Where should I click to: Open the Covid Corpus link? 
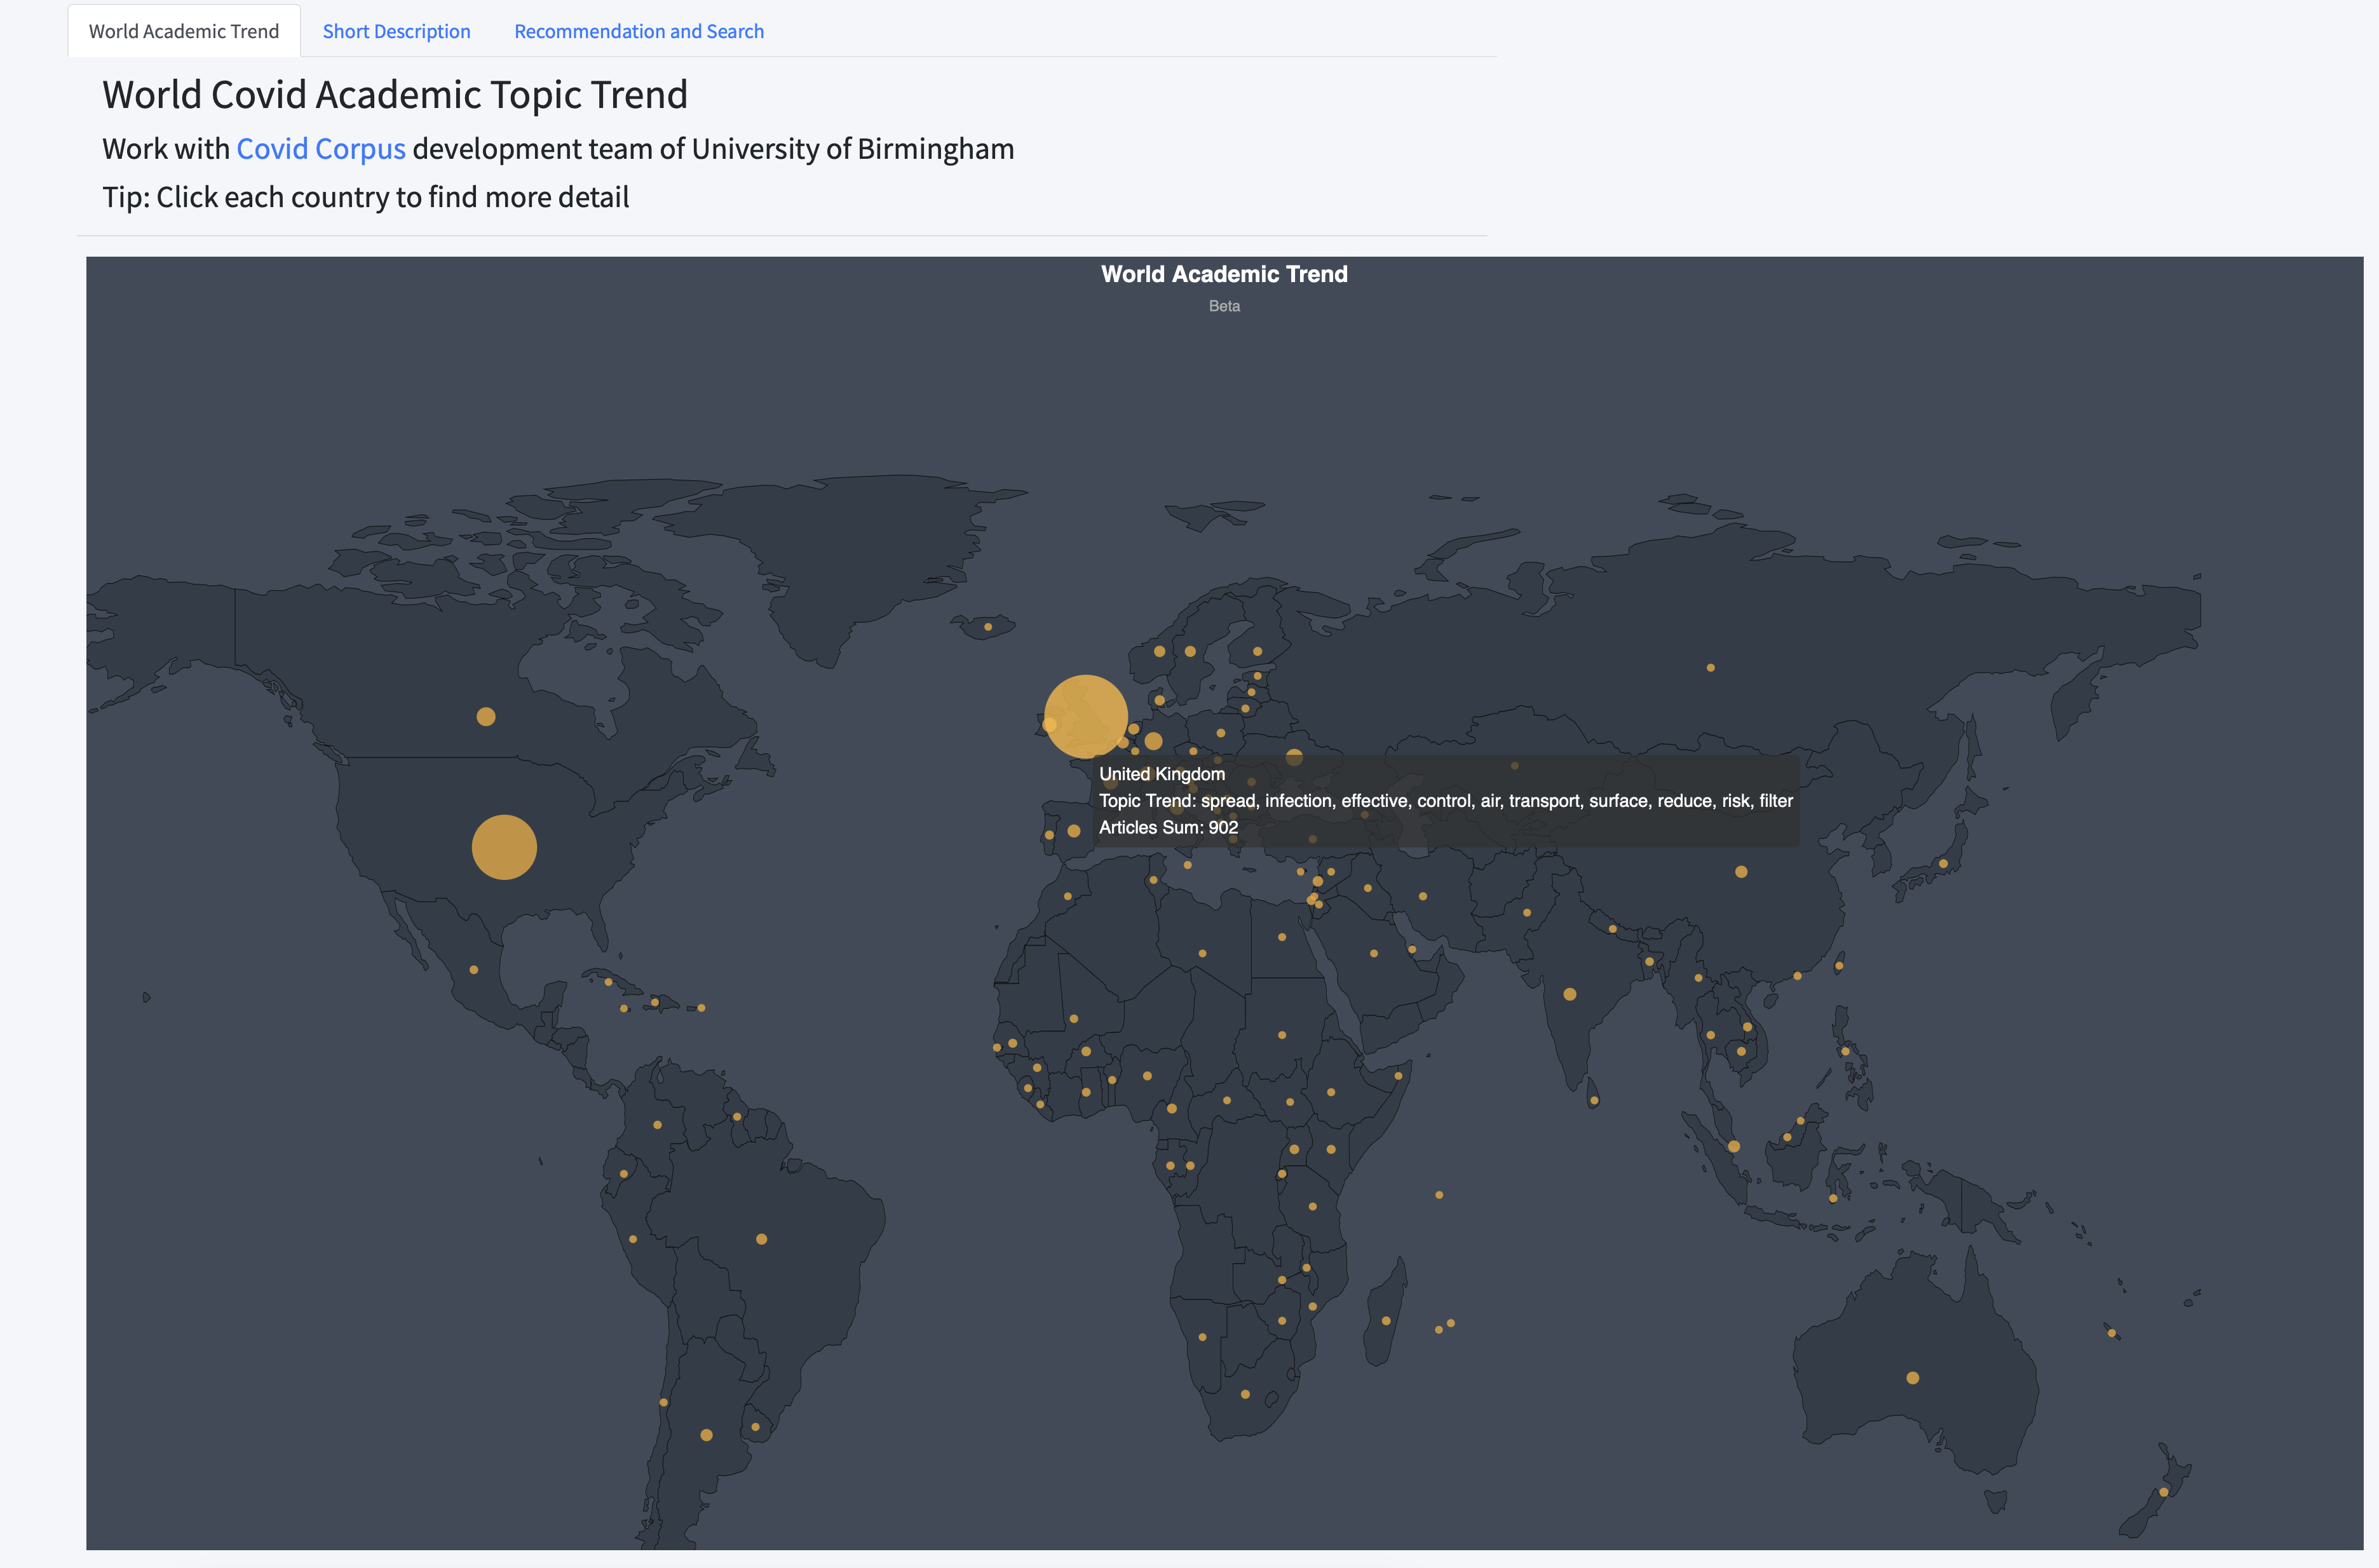click(320, 149)
